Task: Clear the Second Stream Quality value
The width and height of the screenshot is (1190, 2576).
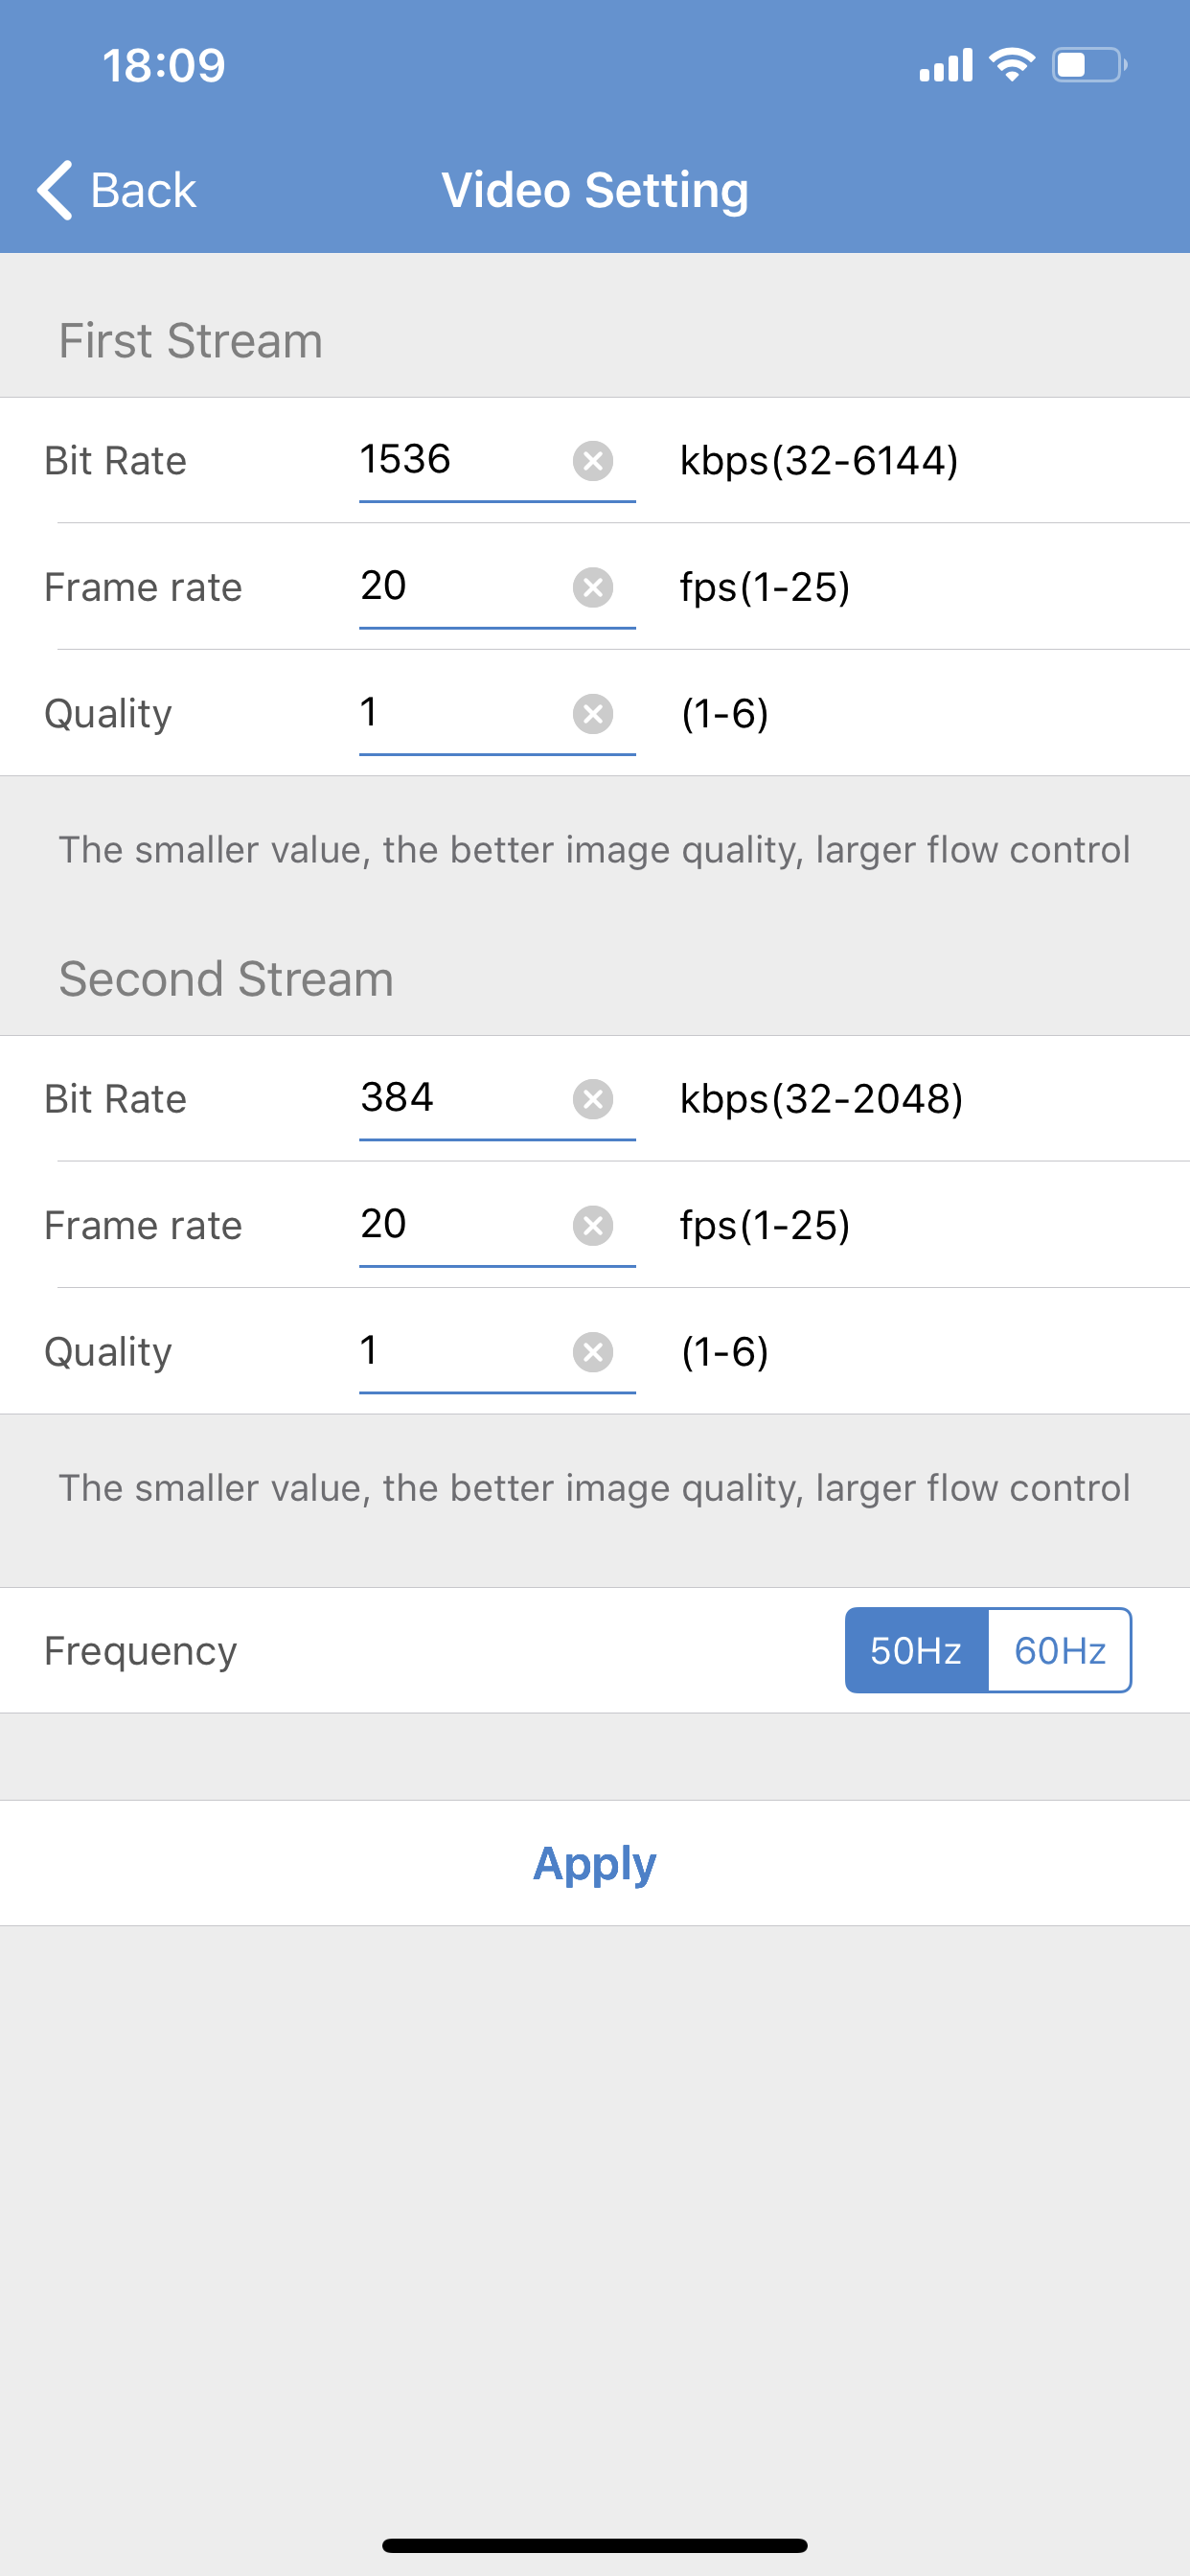Action: pyautogui.click(x=593, y=1352)
